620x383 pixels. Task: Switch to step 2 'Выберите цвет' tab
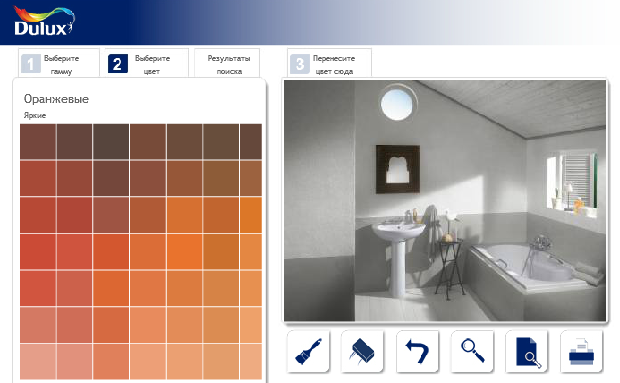[147, 63]
